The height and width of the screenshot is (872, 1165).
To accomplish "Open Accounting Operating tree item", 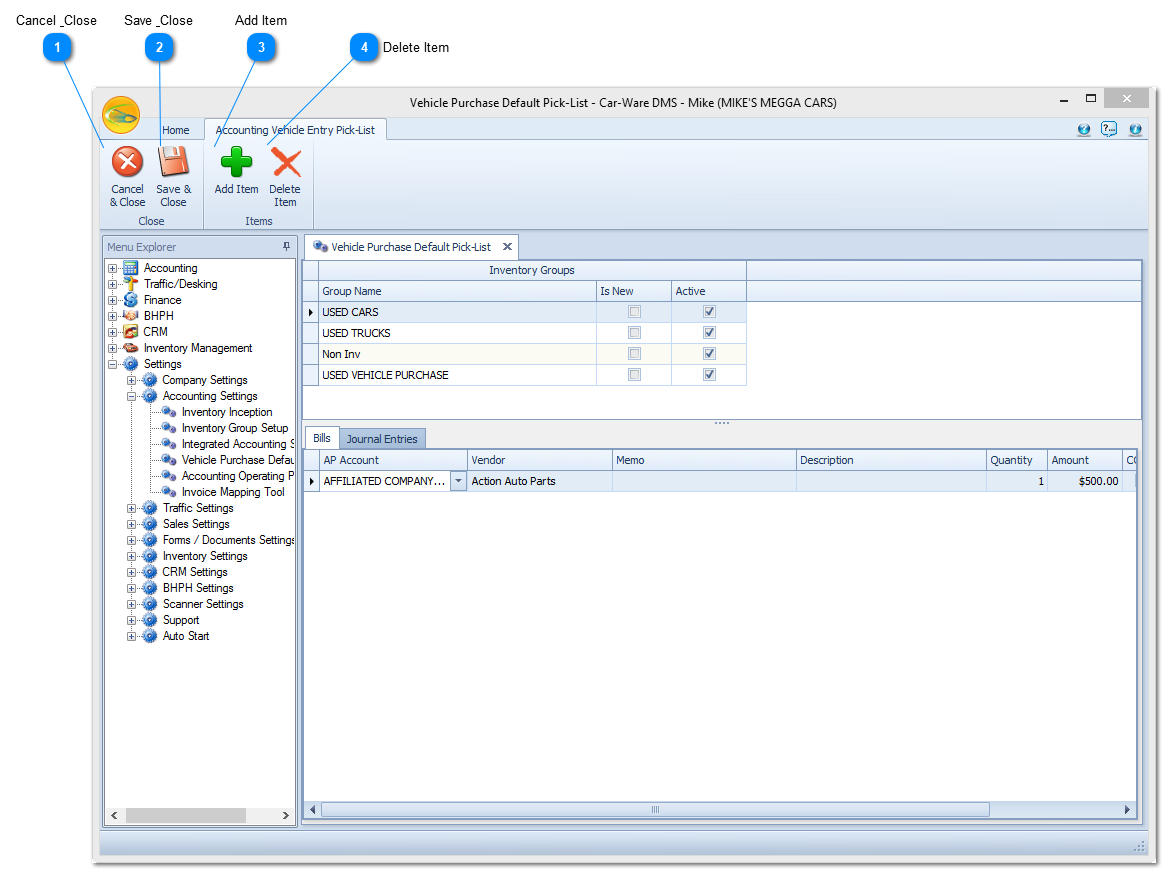I will [238, 476].
